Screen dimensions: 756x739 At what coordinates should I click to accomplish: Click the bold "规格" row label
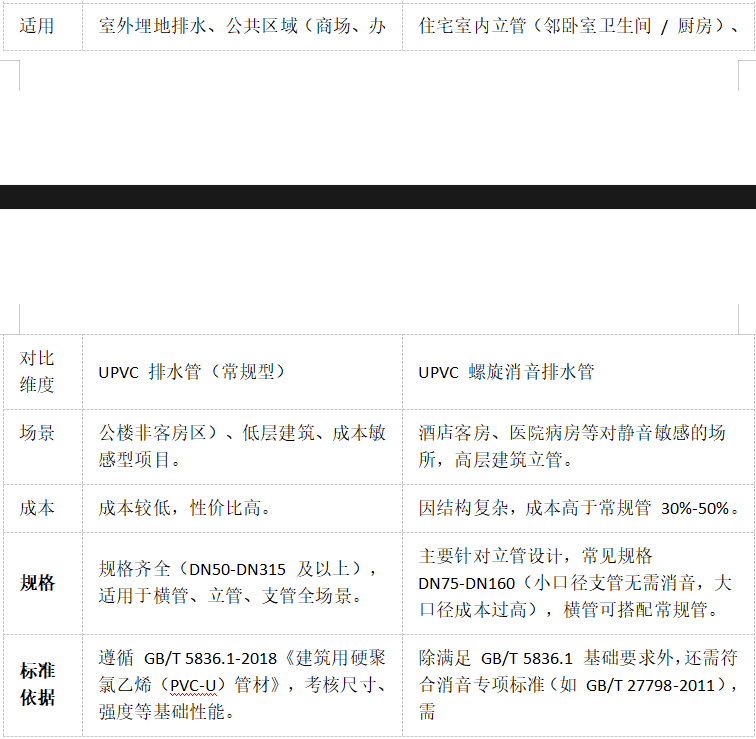(37, 583)
